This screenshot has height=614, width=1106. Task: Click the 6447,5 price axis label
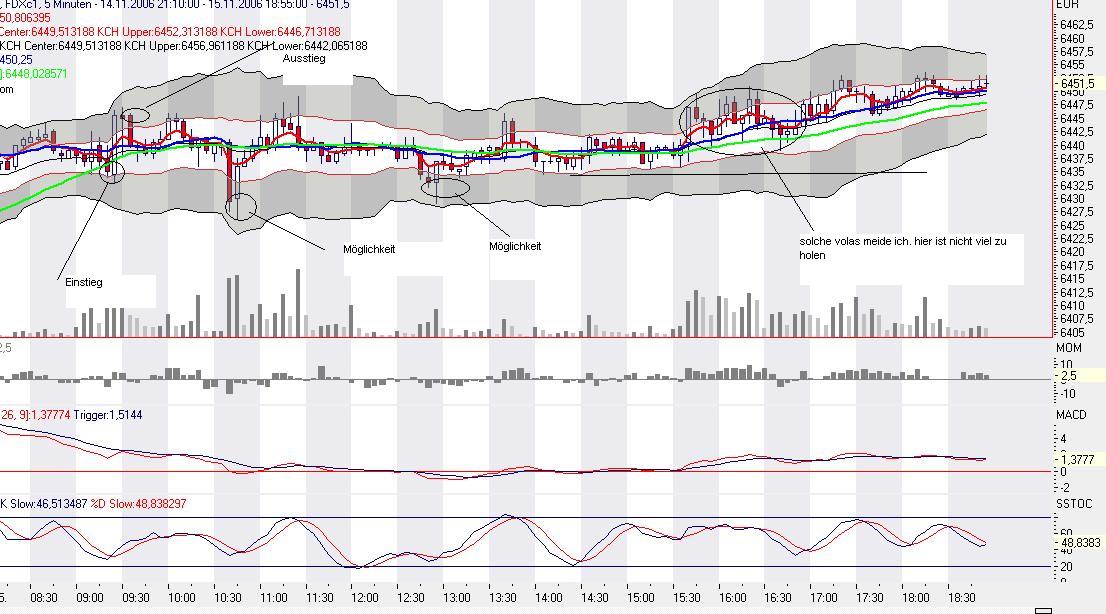(1076, 105)
